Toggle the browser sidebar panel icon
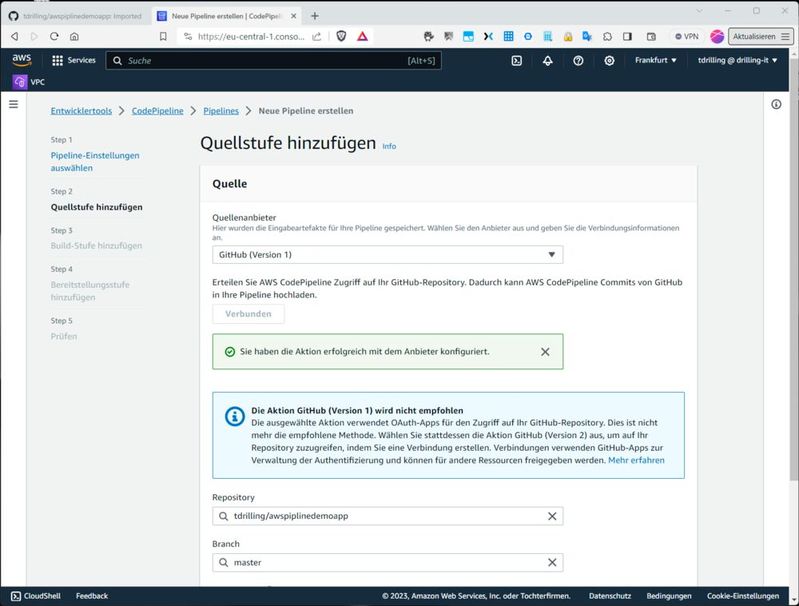 point(627,36)
